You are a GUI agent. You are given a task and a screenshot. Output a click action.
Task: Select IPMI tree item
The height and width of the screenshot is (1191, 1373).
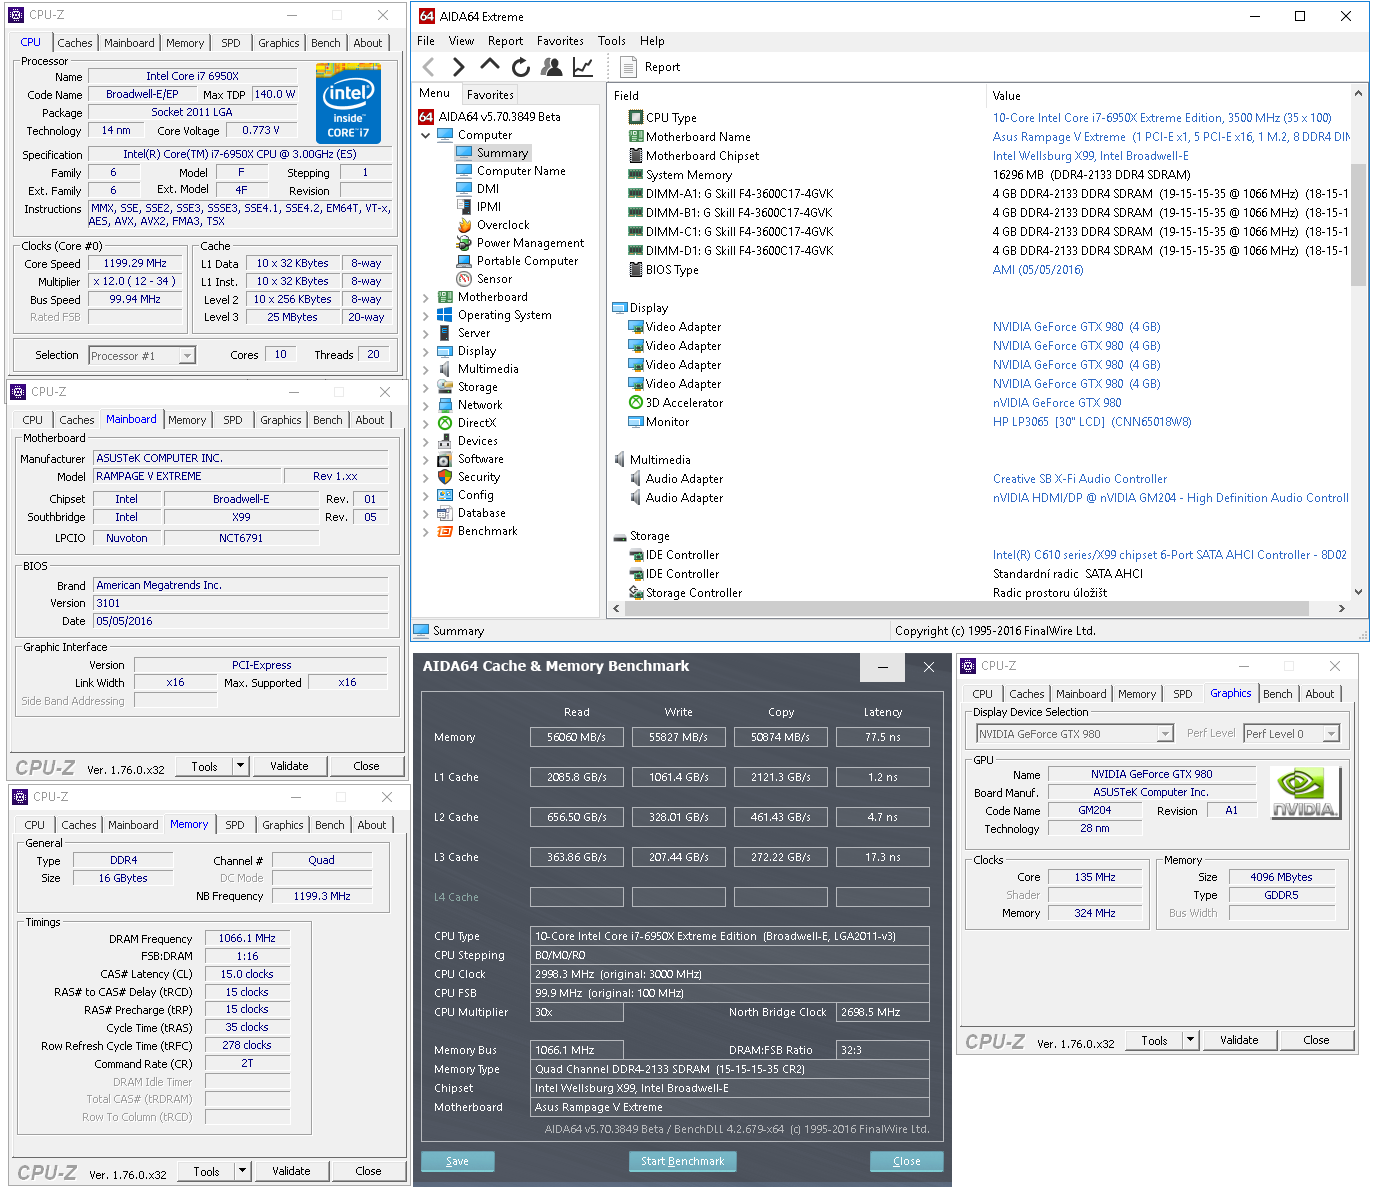[489, 207]
